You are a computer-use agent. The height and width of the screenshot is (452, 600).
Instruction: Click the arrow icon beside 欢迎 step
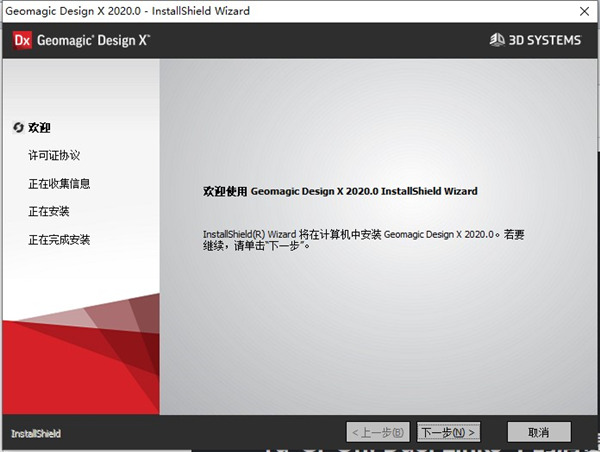click(x=18, y=128)
